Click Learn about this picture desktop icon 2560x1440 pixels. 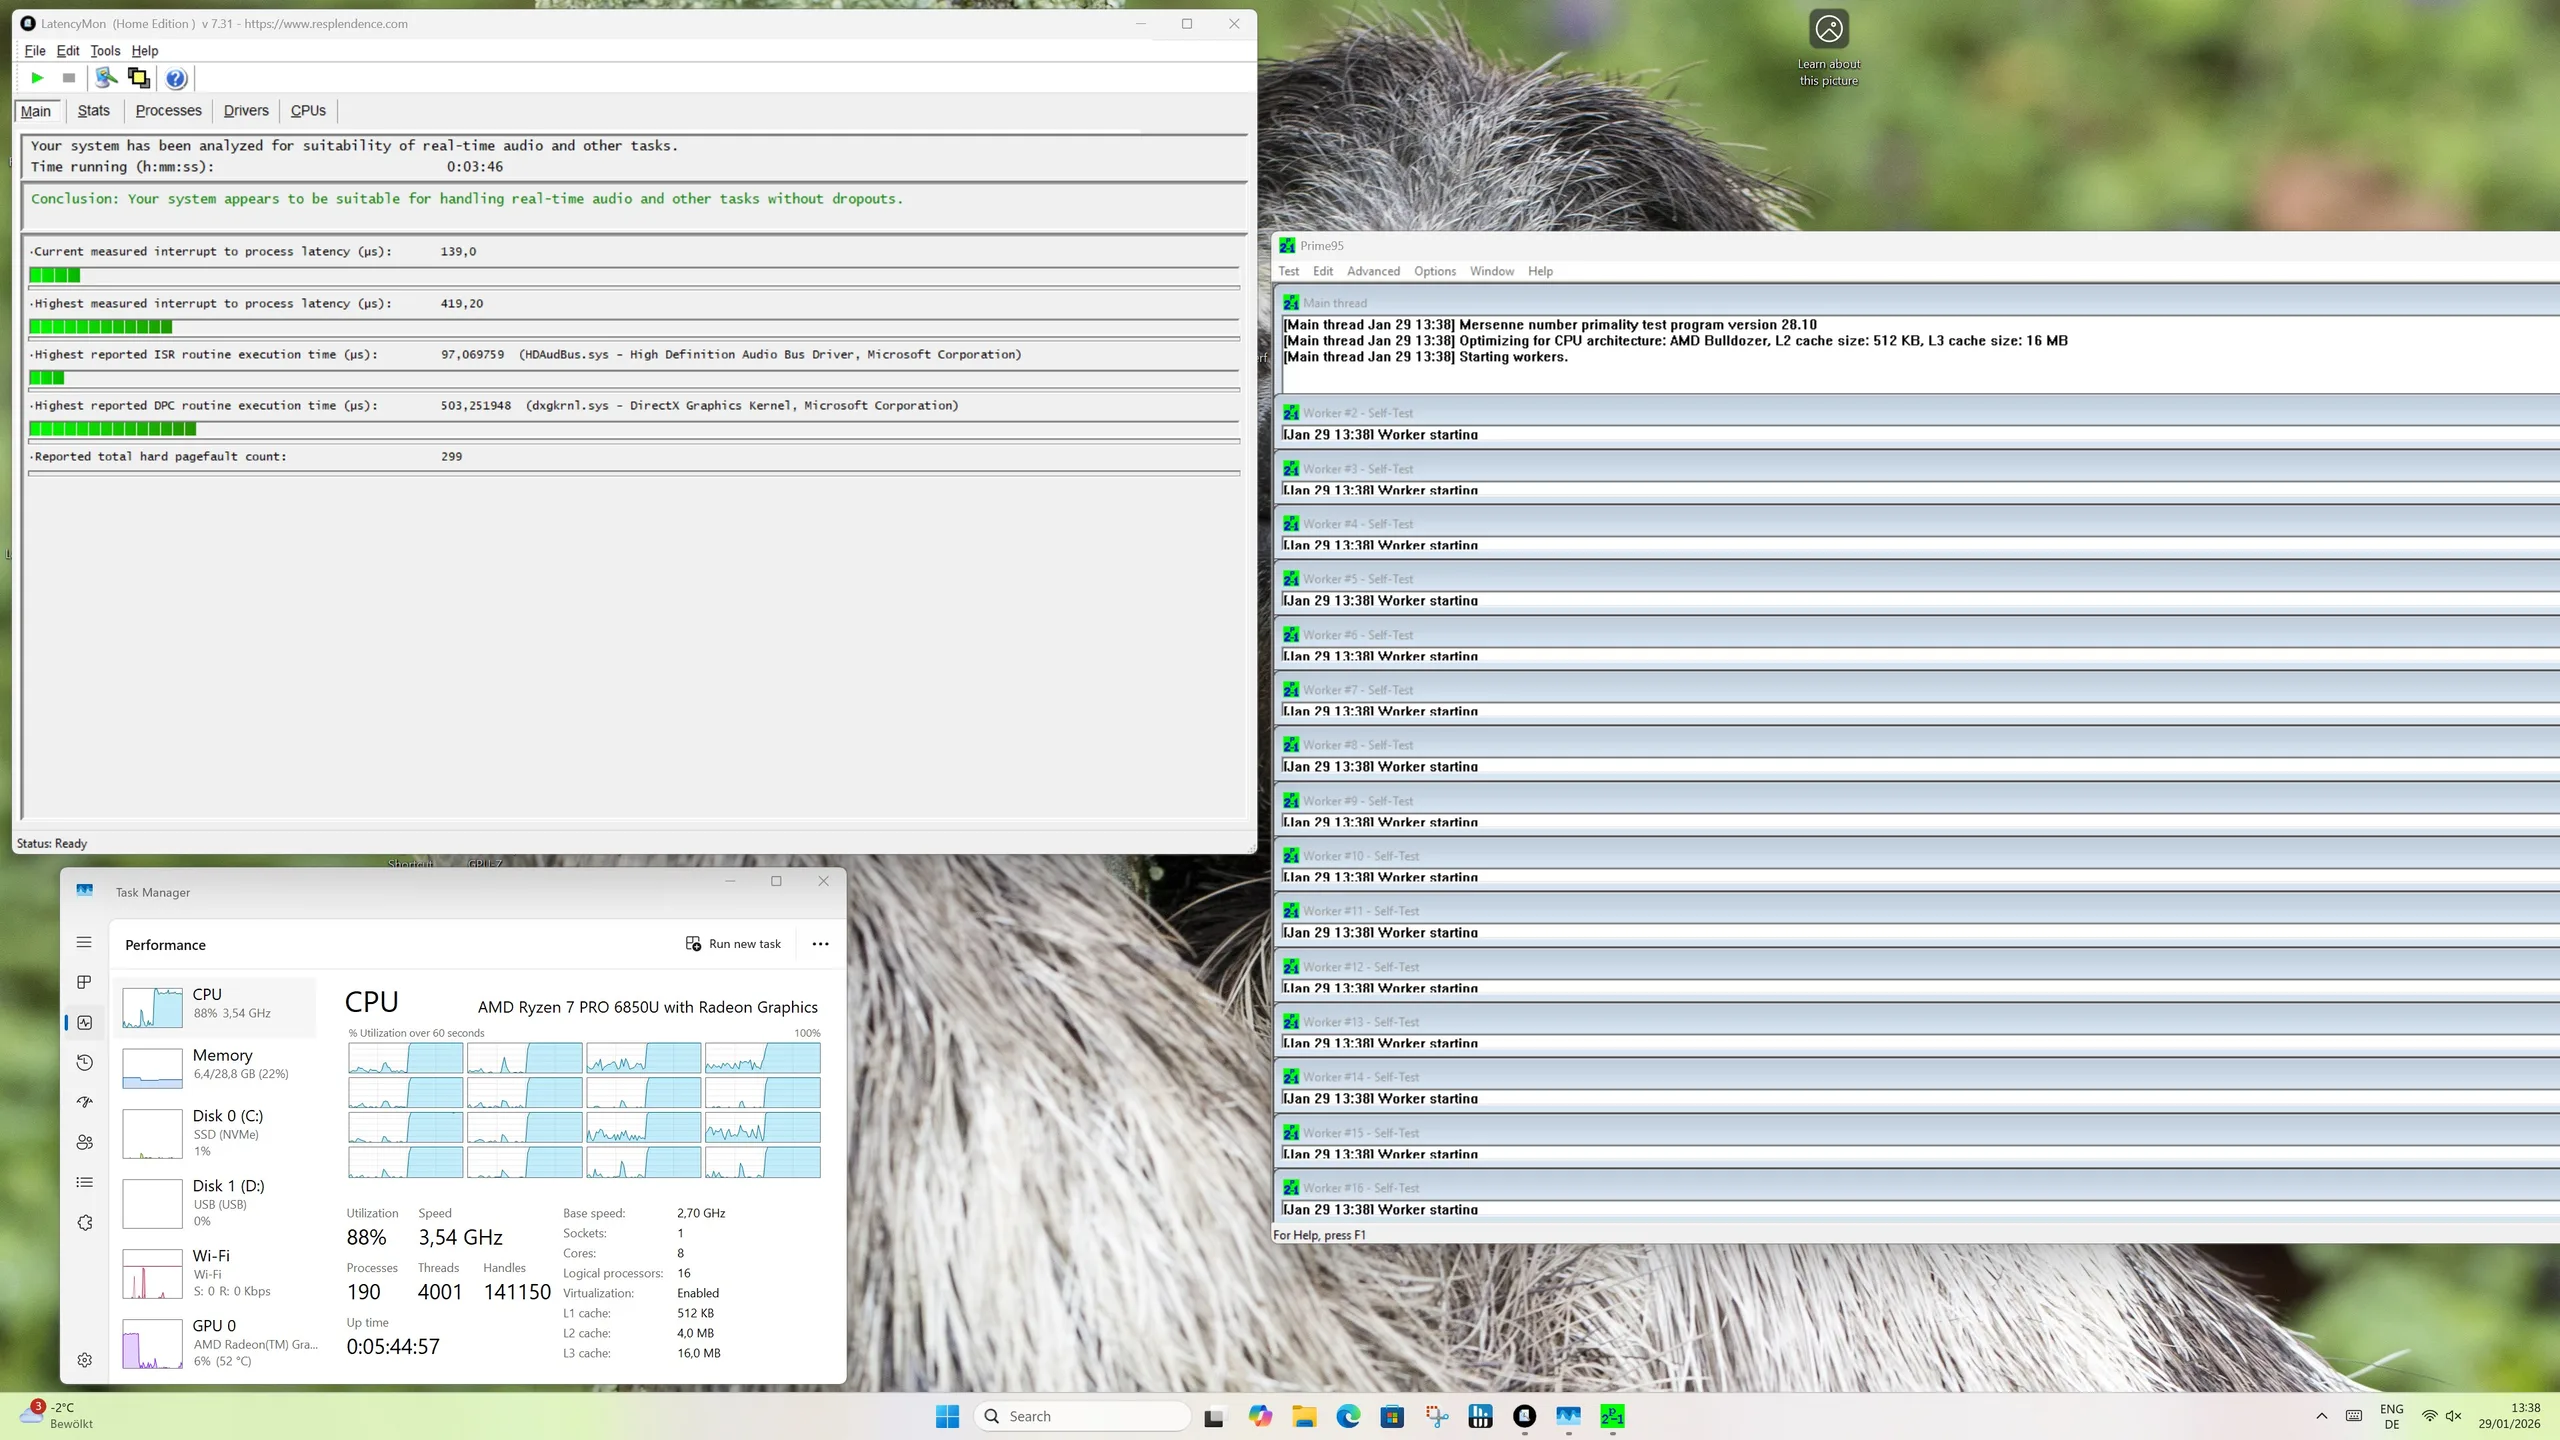click(x=1829, y=45)
